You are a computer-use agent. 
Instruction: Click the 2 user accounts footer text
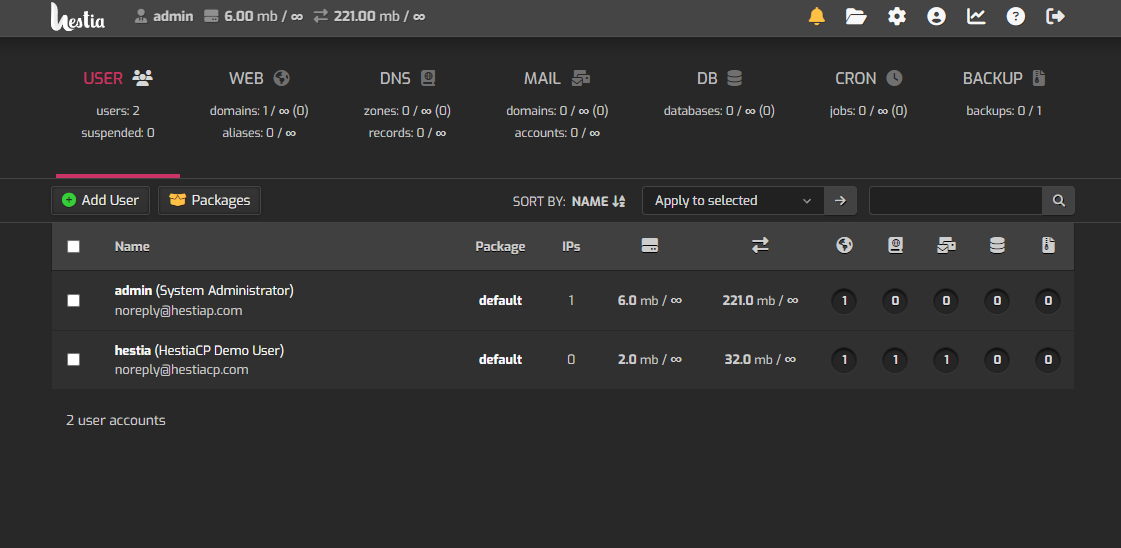[x=116, y=420]
